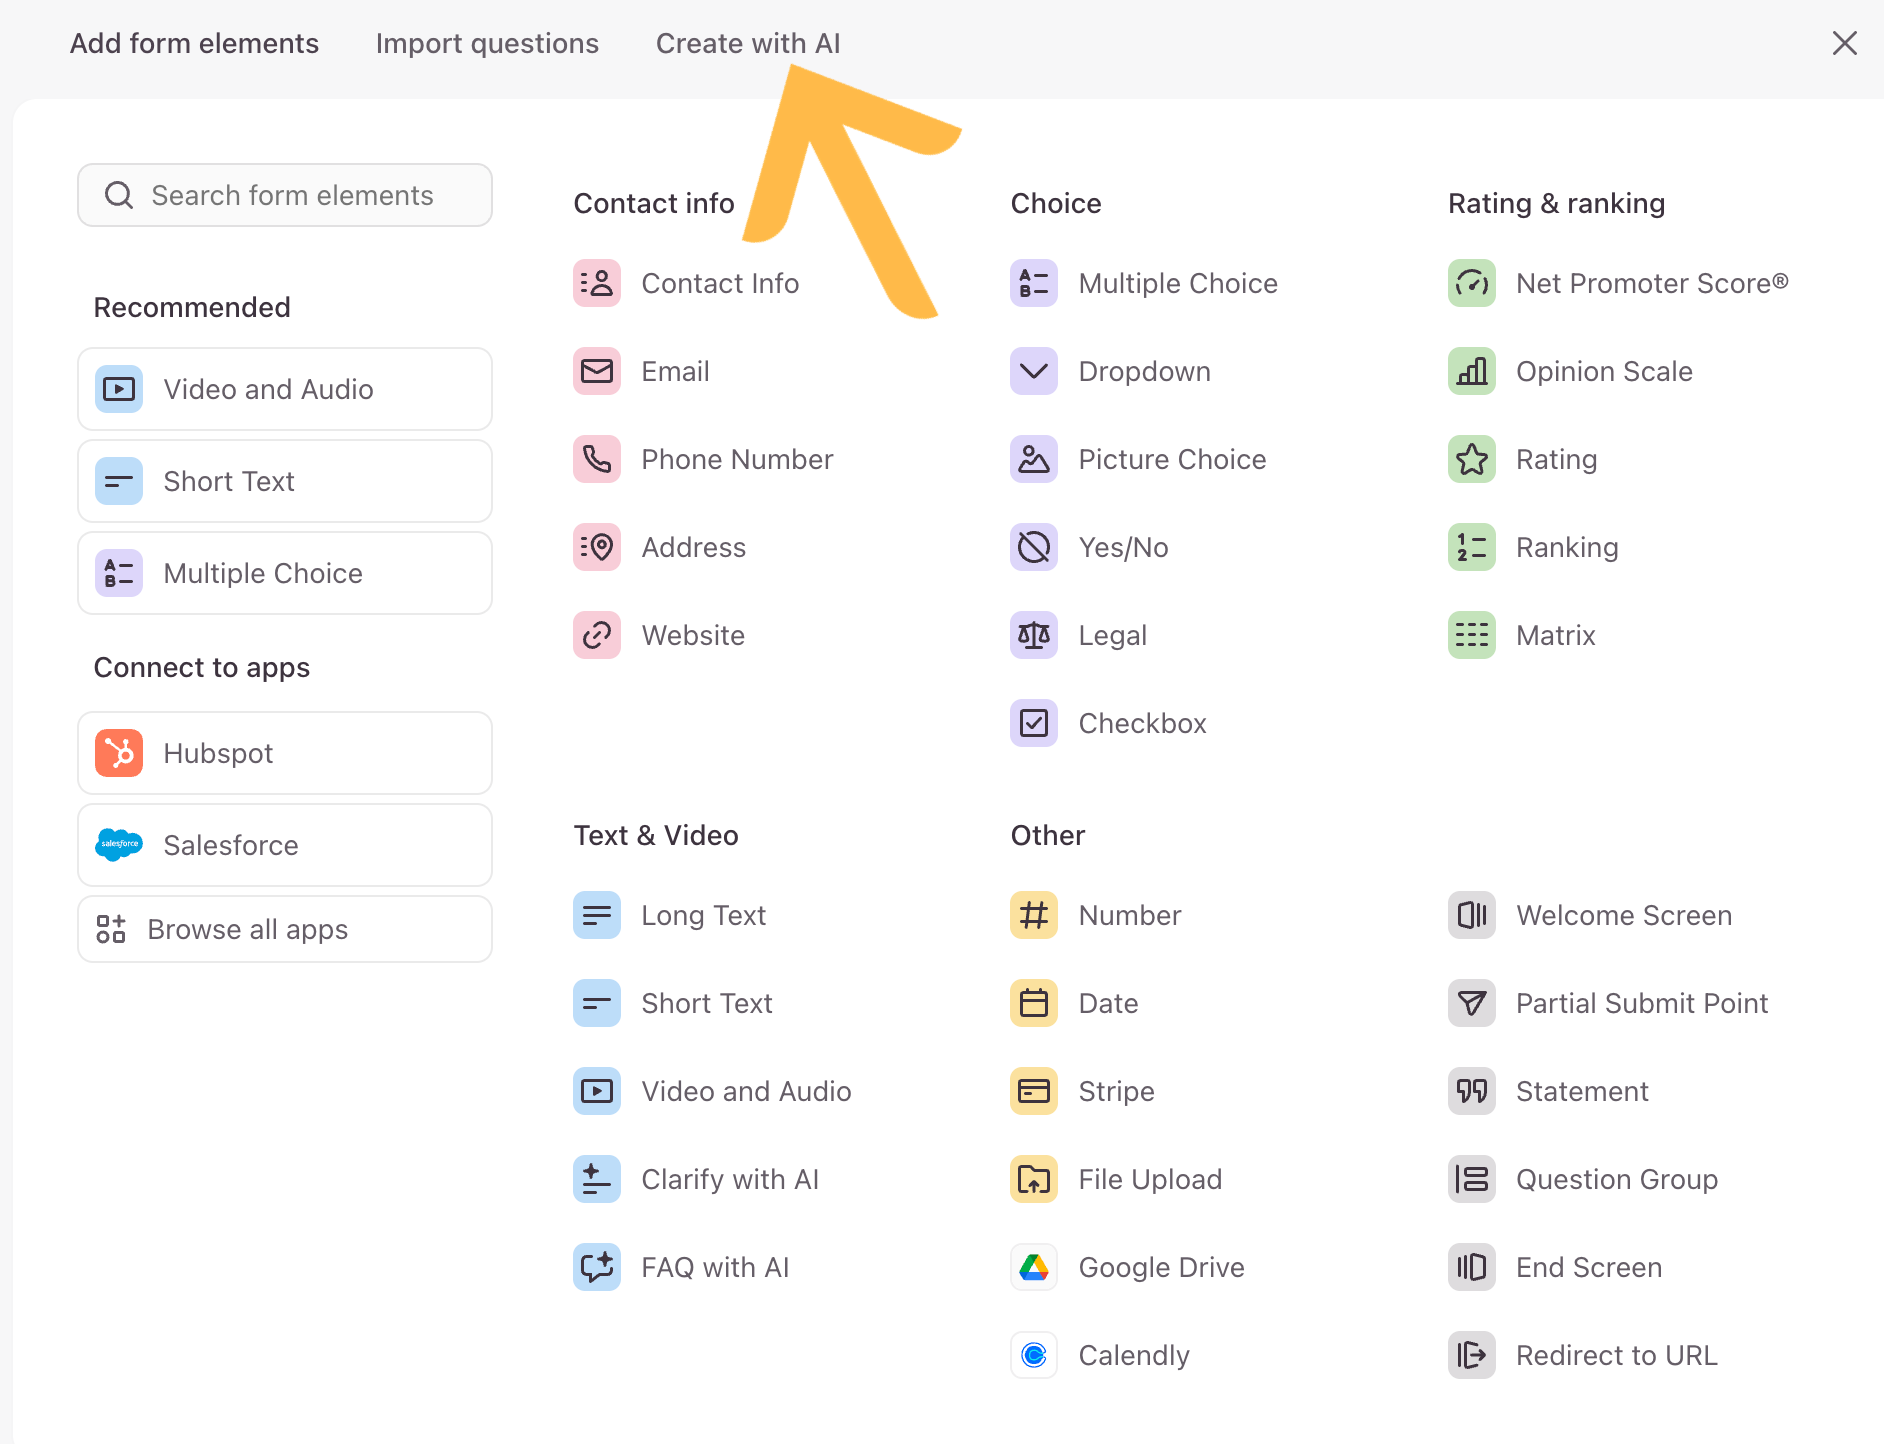Select the Calendly icon
The width and height of the screenshot is (1884, 1444).
pos(1033,1356)
